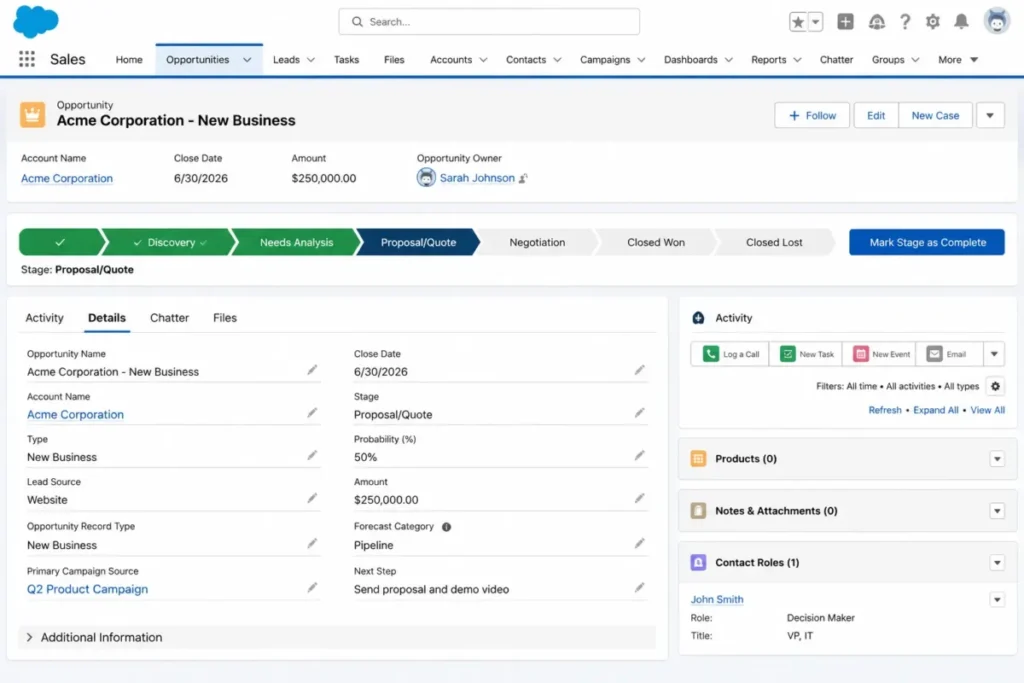The height and width of the screenshot is (683, 1024).
Task: Open the Opportunities tab dropdown chevron
Action: (x=247, y=59)
